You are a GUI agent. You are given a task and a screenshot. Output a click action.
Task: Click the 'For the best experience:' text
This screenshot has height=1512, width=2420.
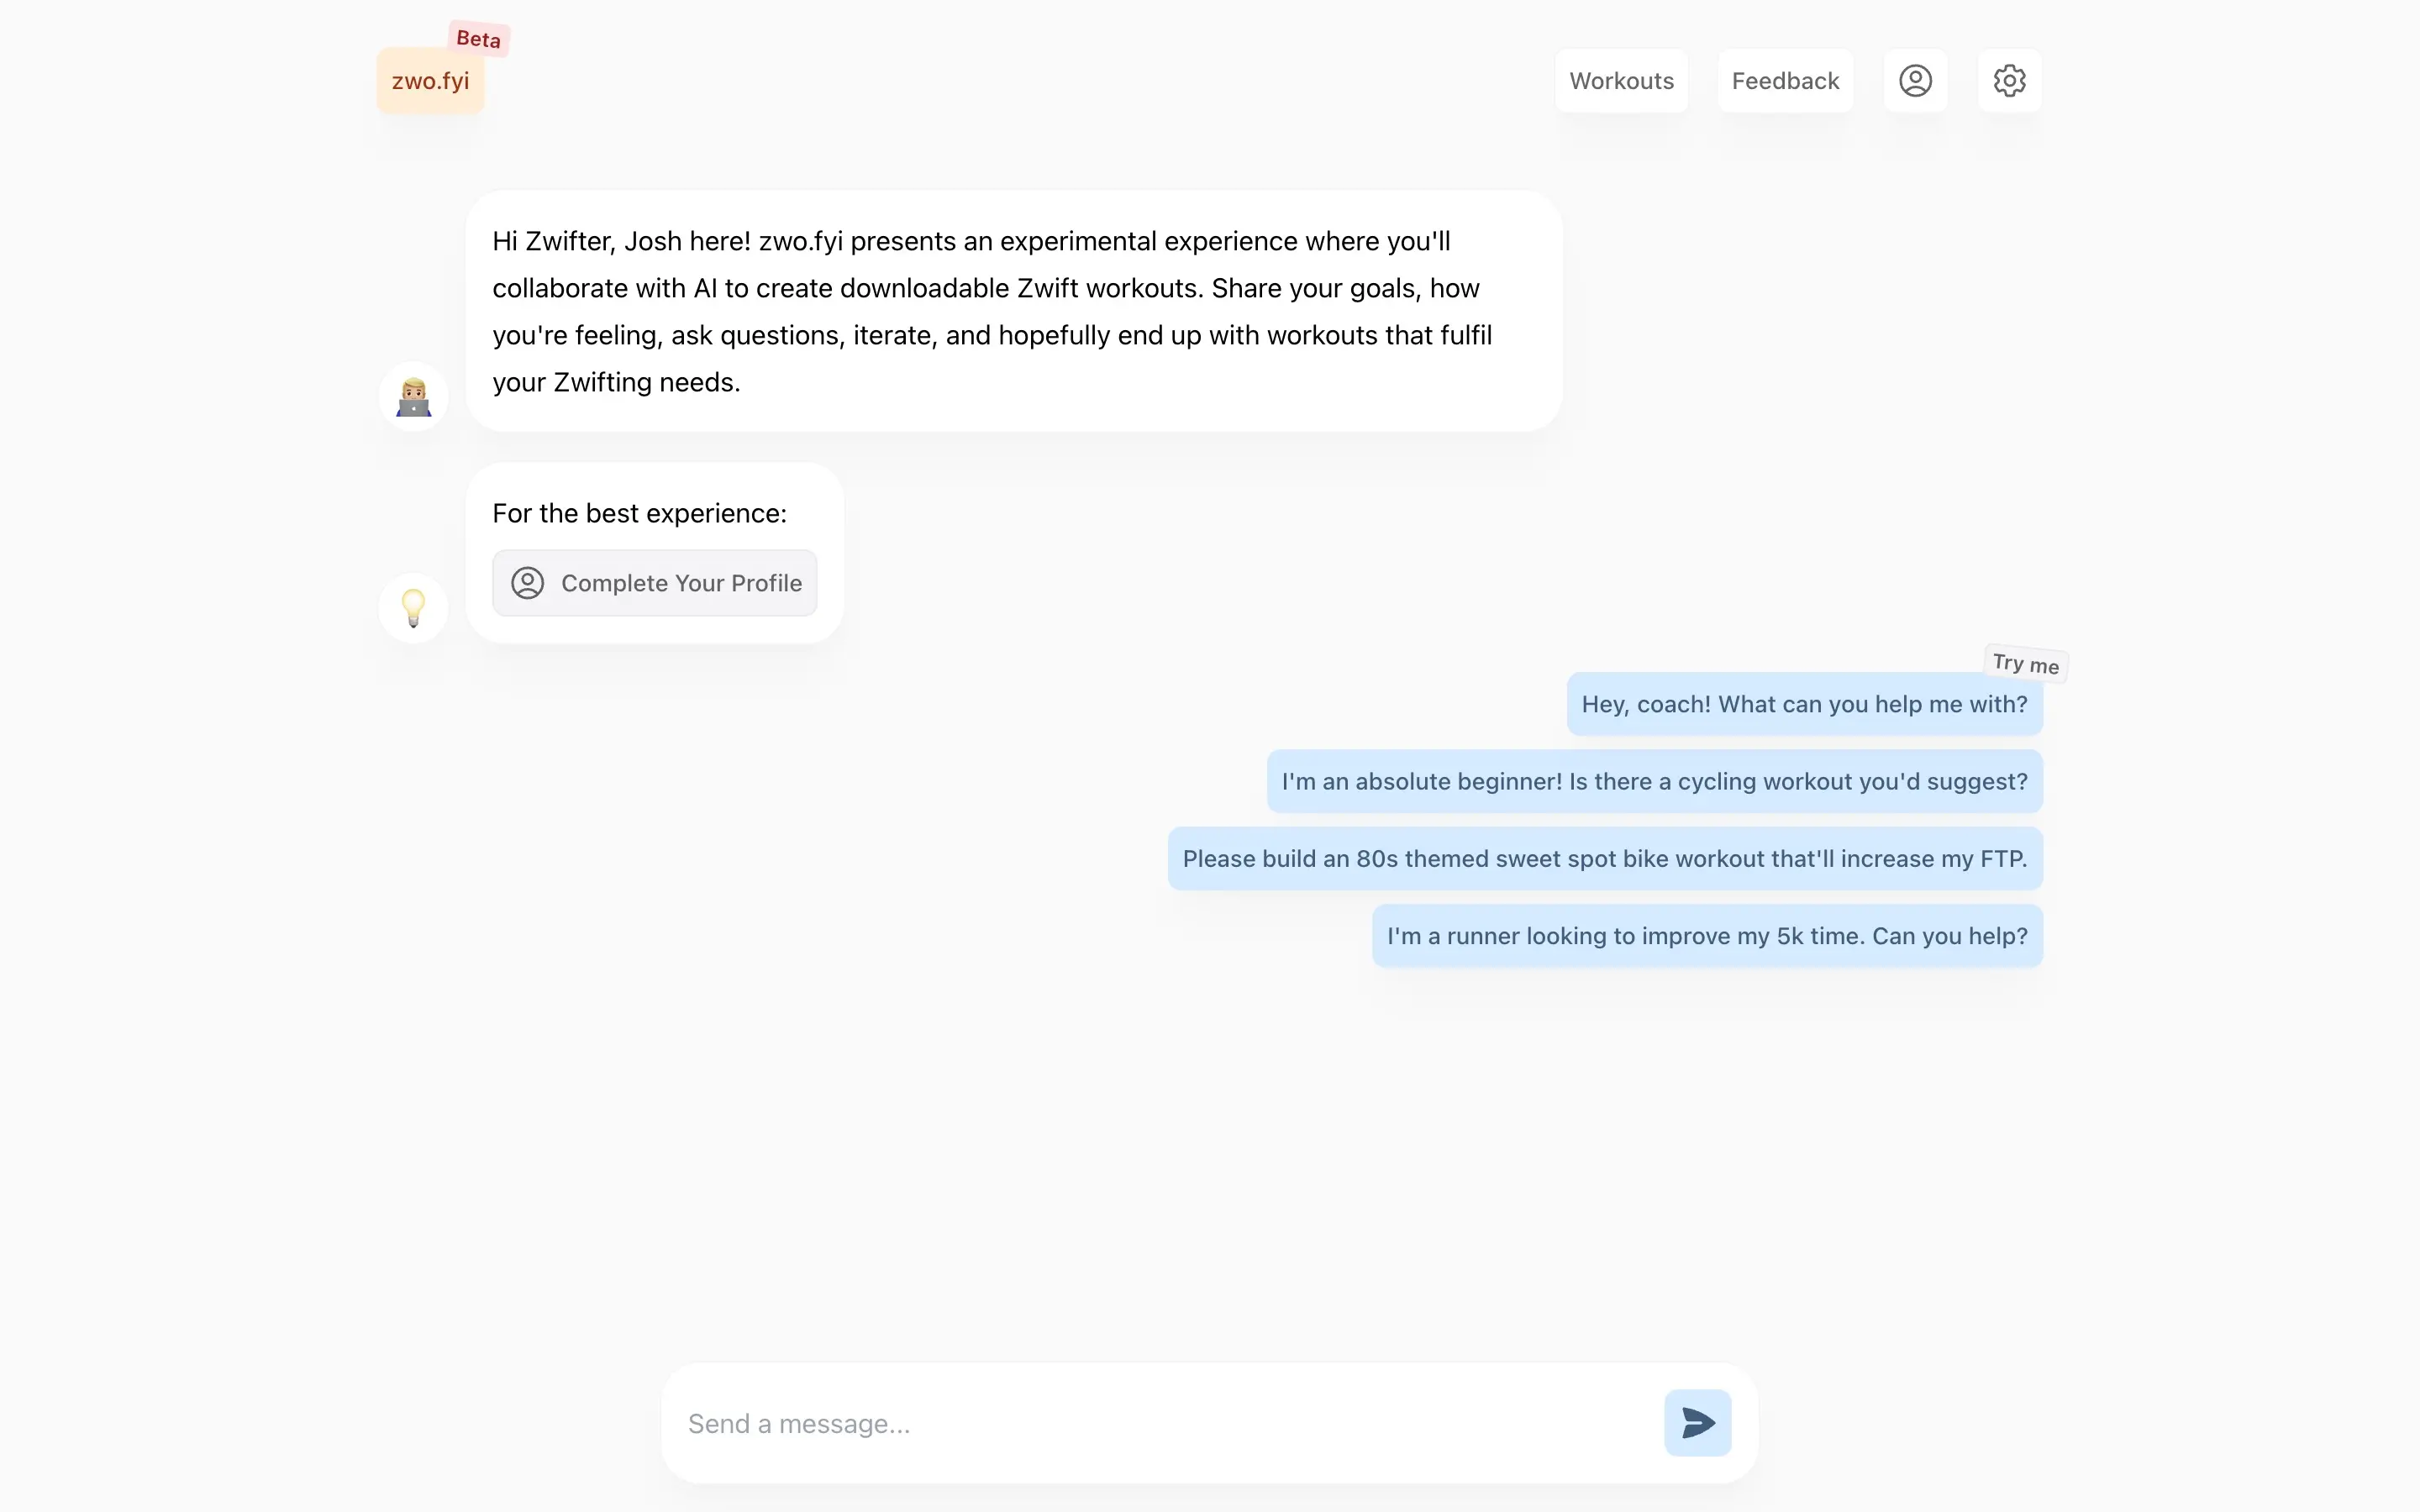point(639,513)
